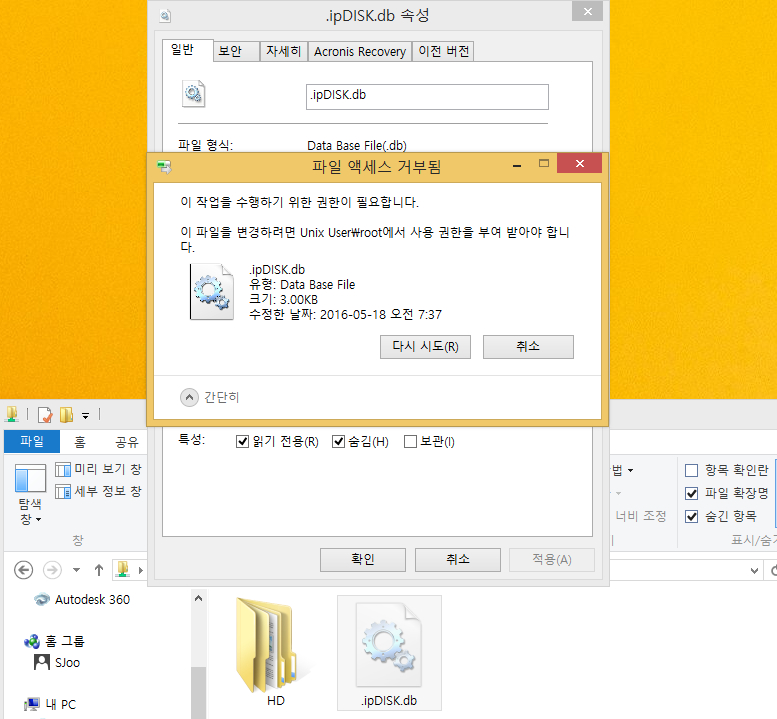The image size is (777, 719).
Task: Switch to the 공유 ribbon tab
Action: point(126,442)
